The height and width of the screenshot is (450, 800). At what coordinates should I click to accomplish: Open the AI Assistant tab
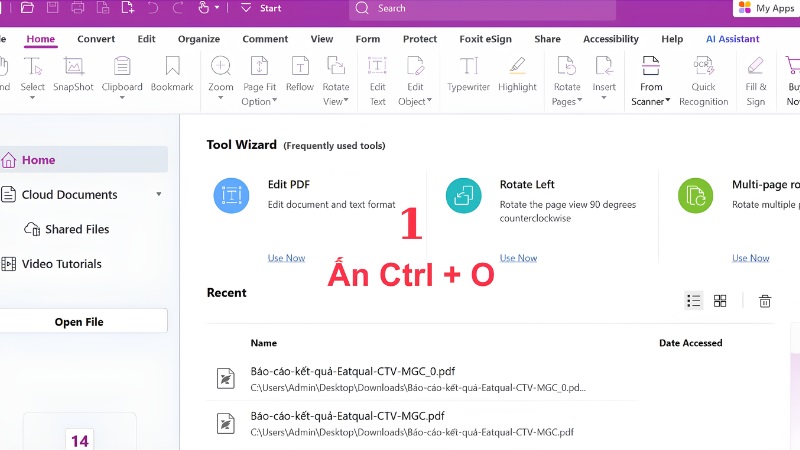[x=733, y=39]
